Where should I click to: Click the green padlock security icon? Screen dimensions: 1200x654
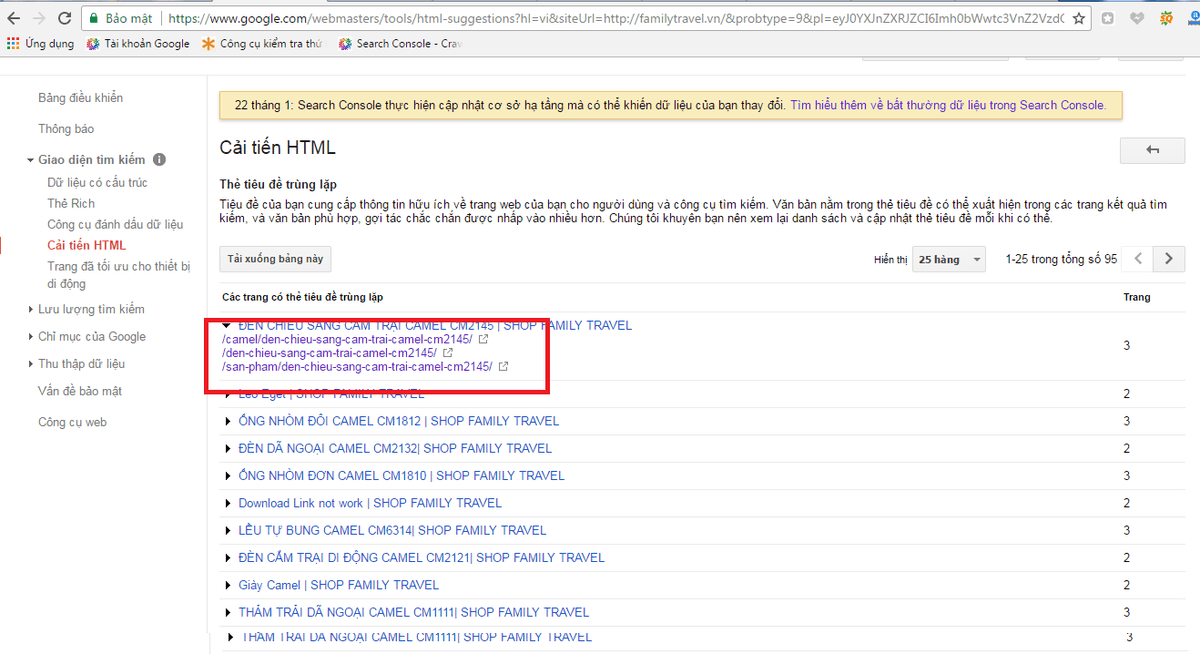[x=93, y=18]
